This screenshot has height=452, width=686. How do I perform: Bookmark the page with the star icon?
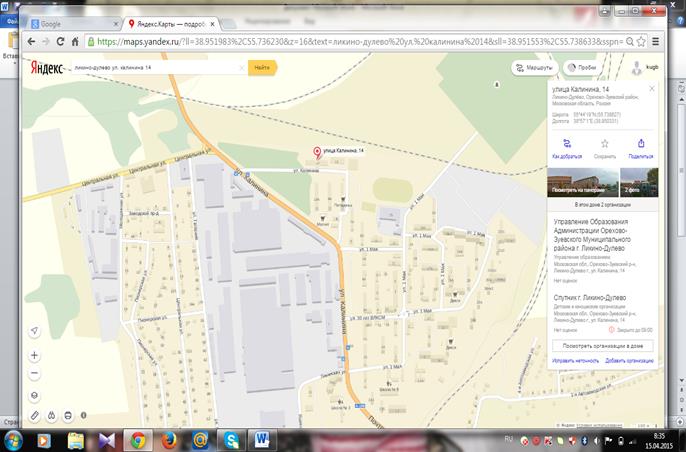tap(641, 42)
